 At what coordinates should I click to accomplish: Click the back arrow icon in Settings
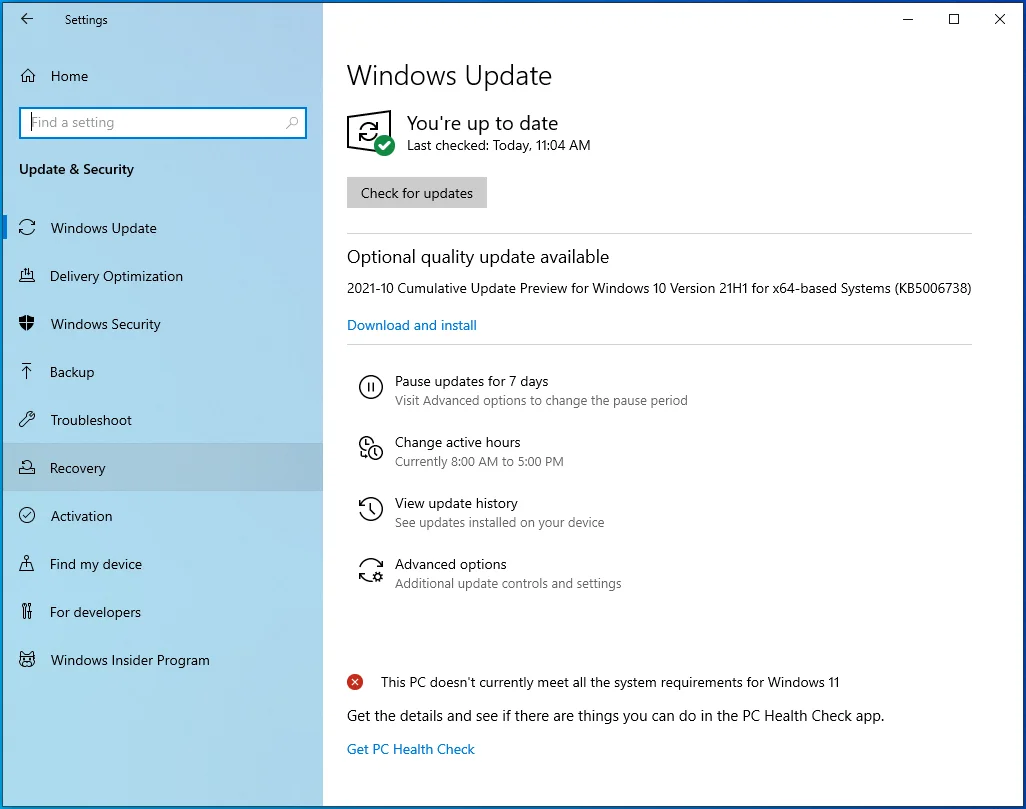tap(27, 19)
